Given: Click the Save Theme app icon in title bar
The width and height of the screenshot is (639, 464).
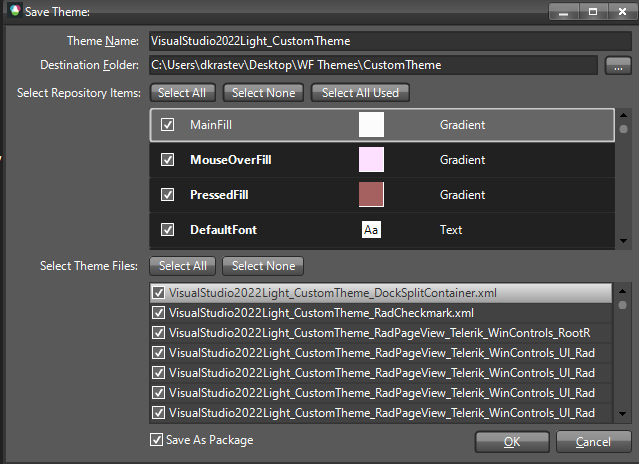Looking at the screenshot, I should pyautogui.click(x=15, y=11).
